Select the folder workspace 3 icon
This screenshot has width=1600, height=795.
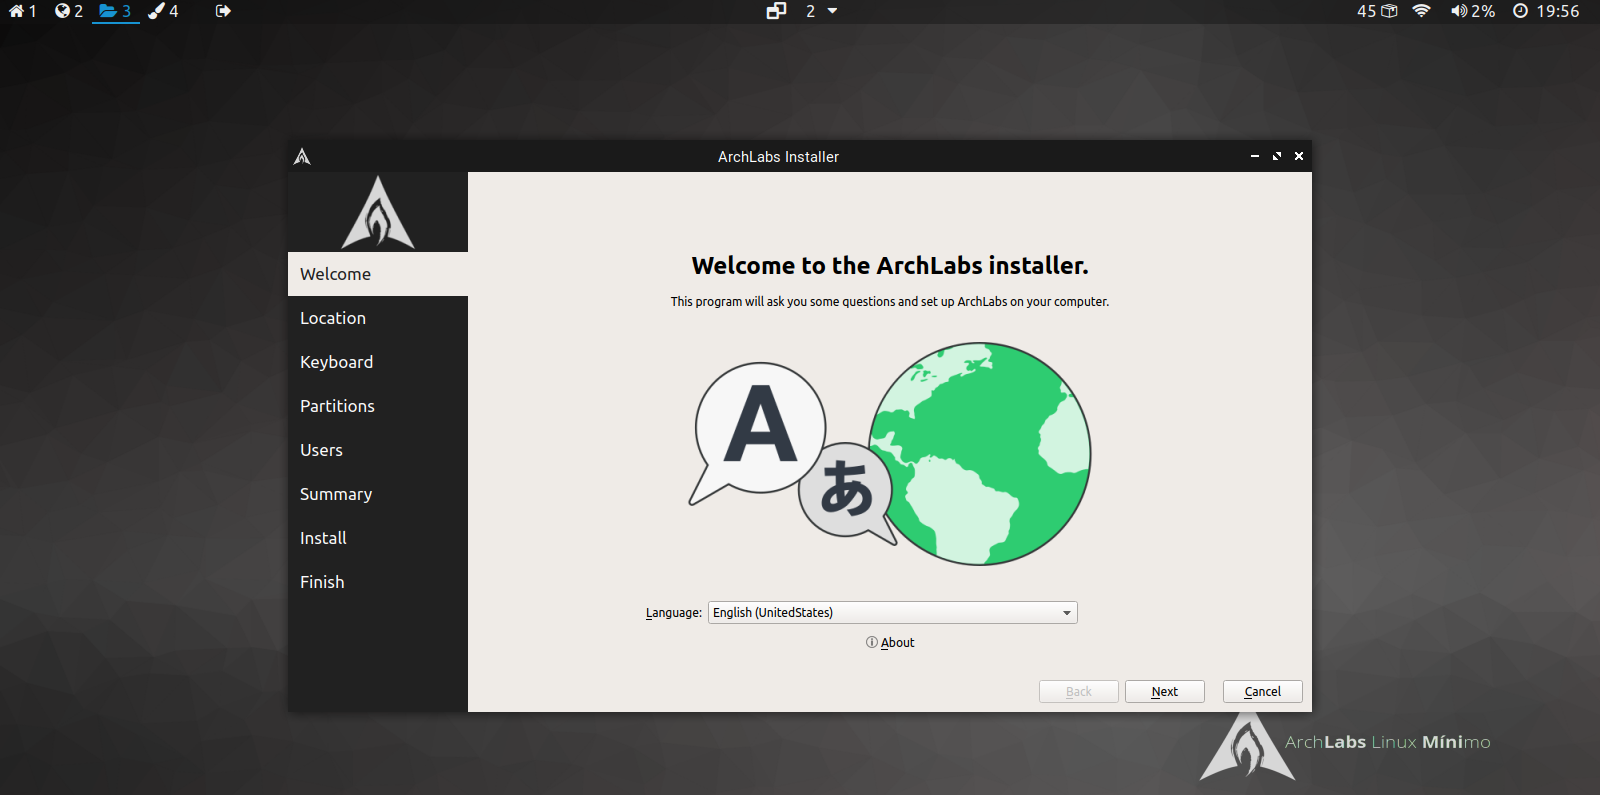pyautogui.click(x=108, y=11)
